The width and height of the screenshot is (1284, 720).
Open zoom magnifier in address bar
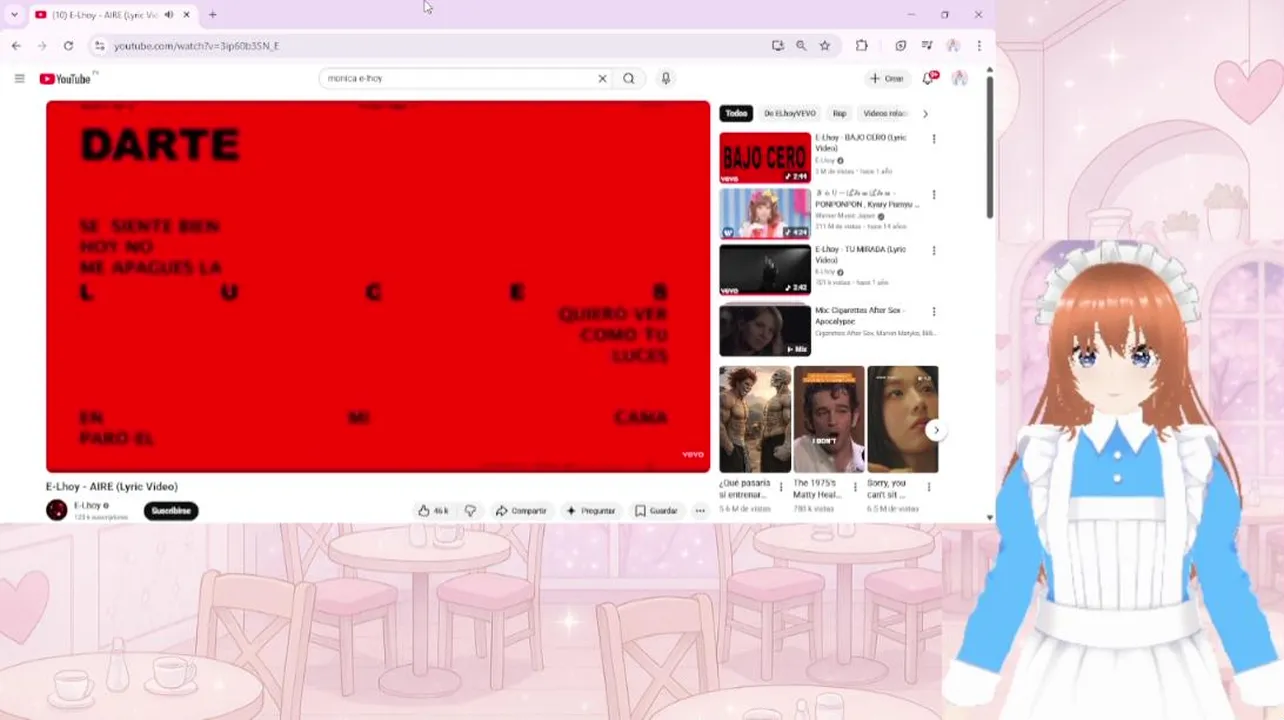point(801,46)
